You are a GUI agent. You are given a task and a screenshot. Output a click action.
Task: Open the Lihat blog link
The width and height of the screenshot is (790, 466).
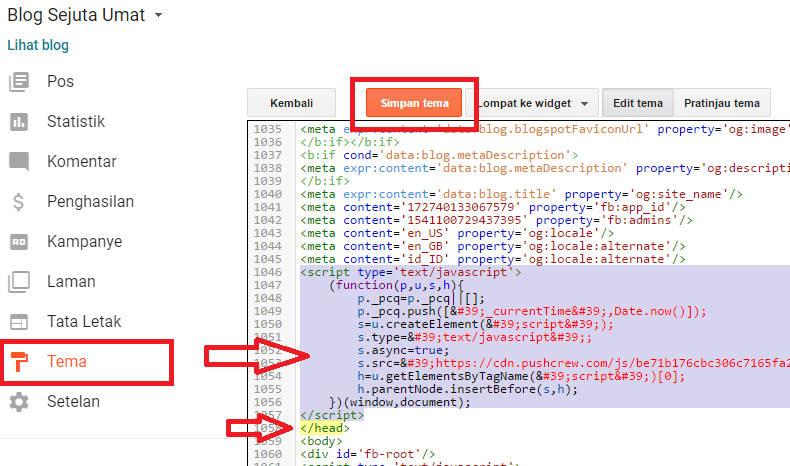[38, 45]
